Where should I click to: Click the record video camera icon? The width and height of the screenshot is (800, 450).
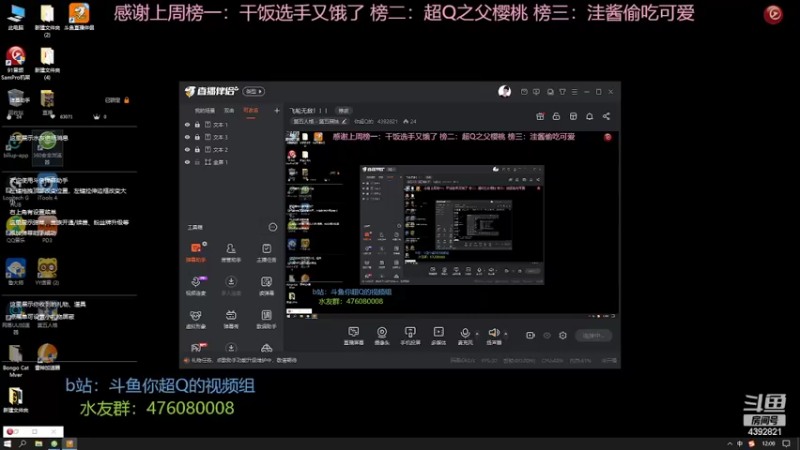click(x=530, y=335)
